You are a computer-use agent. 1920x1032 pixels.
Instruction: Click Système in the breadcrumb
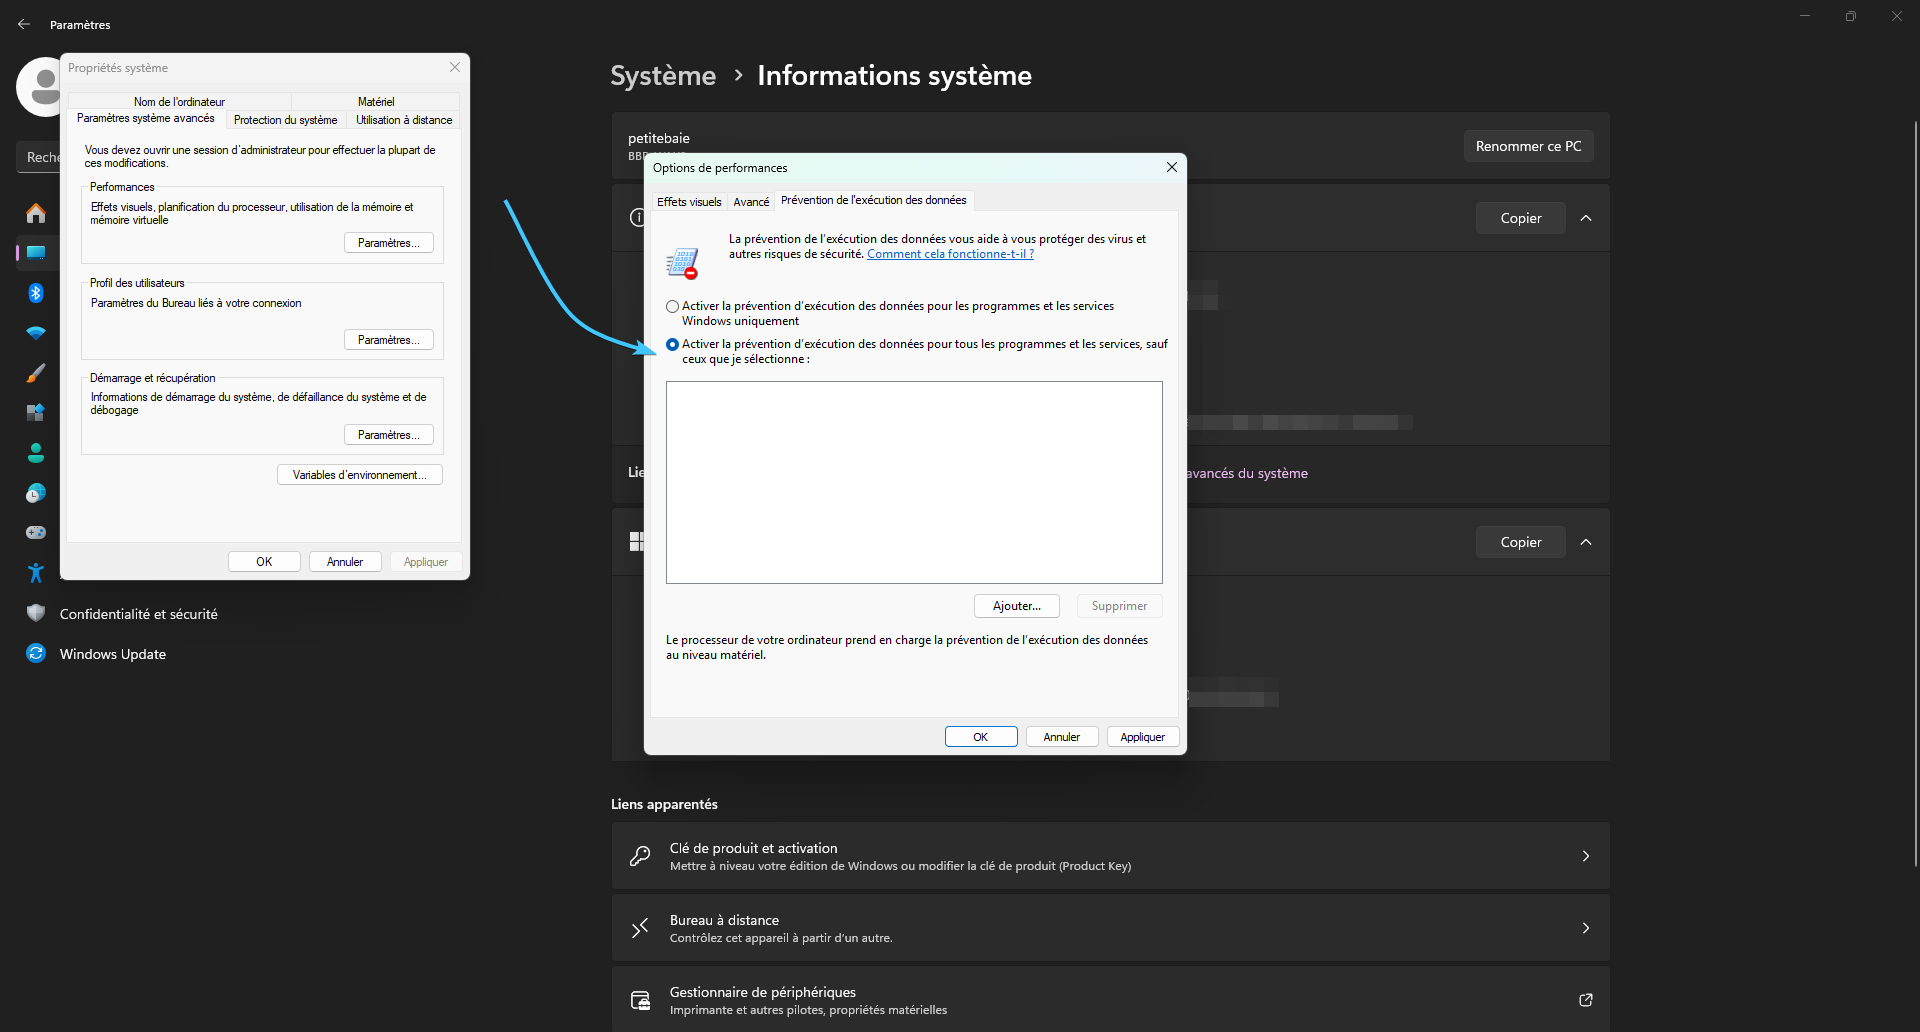(x=663, y=76)
